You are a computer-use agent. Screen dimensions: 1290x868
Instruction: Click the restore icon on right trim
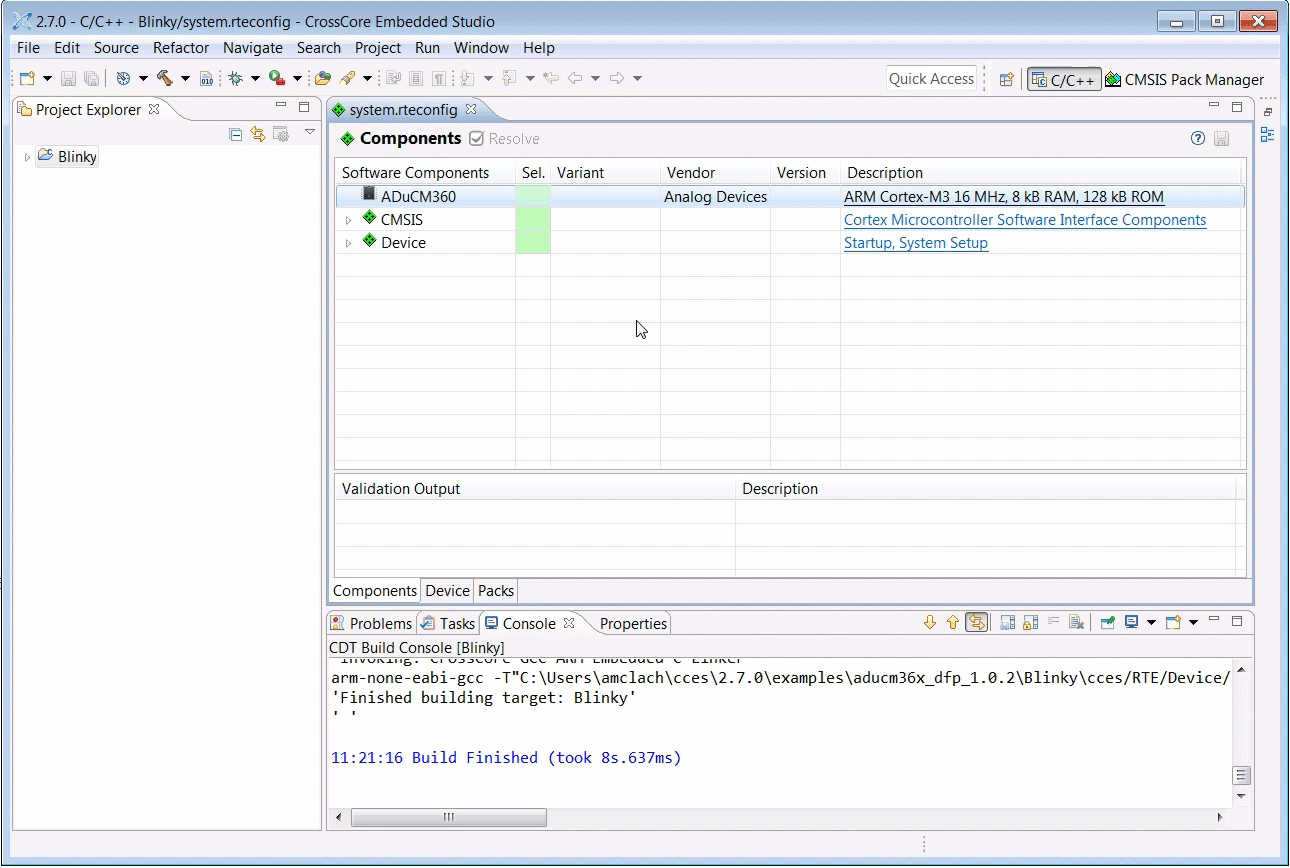[x=1268, y=112]
